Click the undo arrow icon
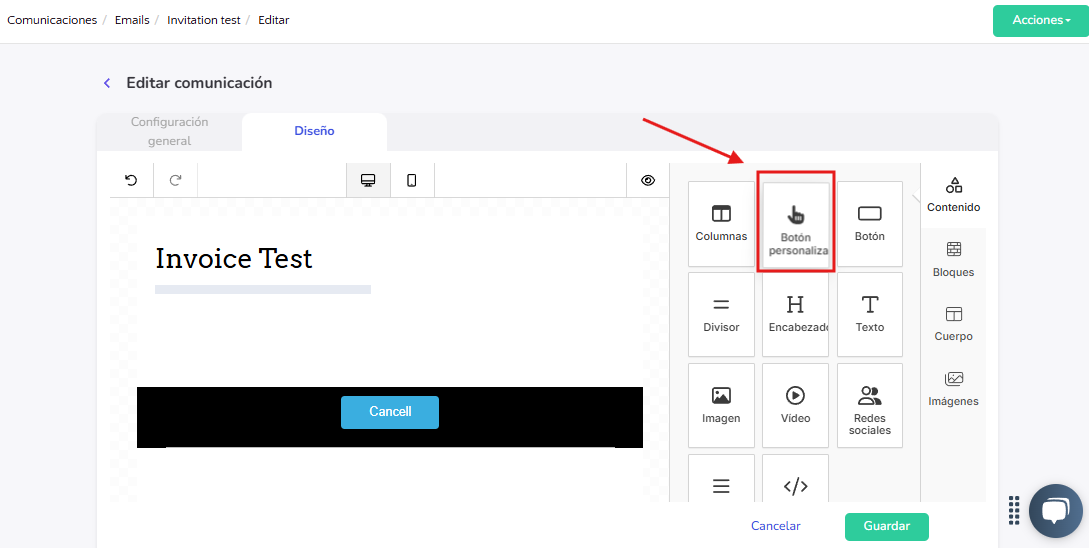1089x548 pixels. (x=131, y=180)
